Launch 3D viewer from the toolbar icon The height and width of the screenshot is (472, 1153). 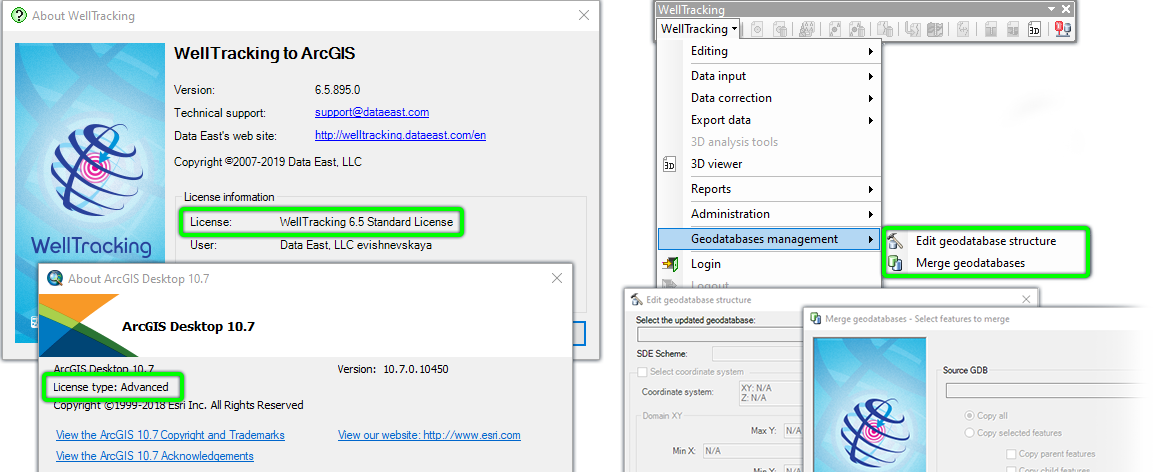[x=1035, y=29]
